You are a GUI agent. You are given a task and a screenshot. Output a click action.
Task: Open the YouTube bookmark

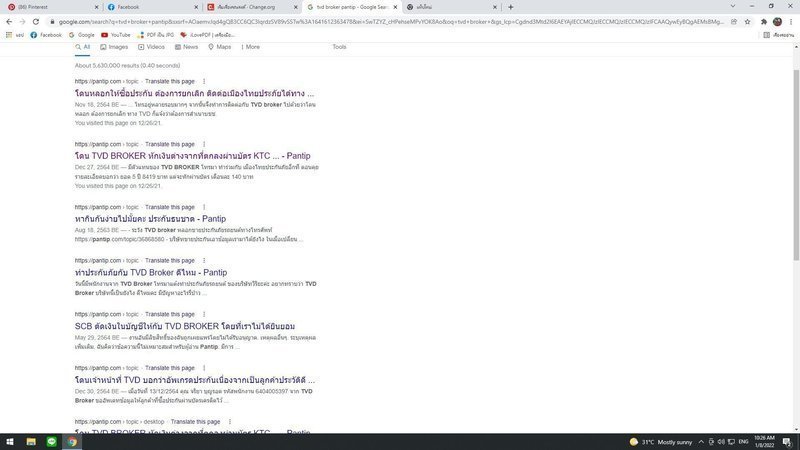pyautogui.click(x=115, y=34)
